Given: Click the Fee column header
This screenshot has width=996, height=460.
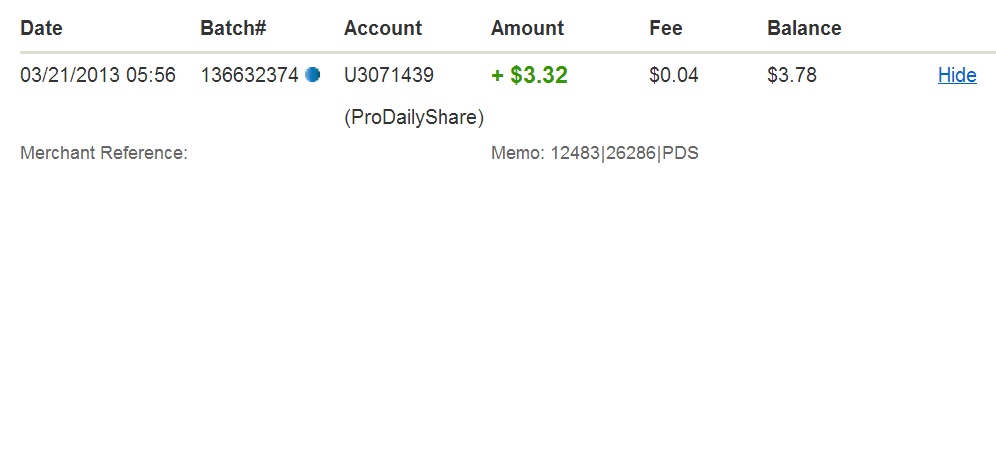Looking at the screenshot, I should [666, 28].
